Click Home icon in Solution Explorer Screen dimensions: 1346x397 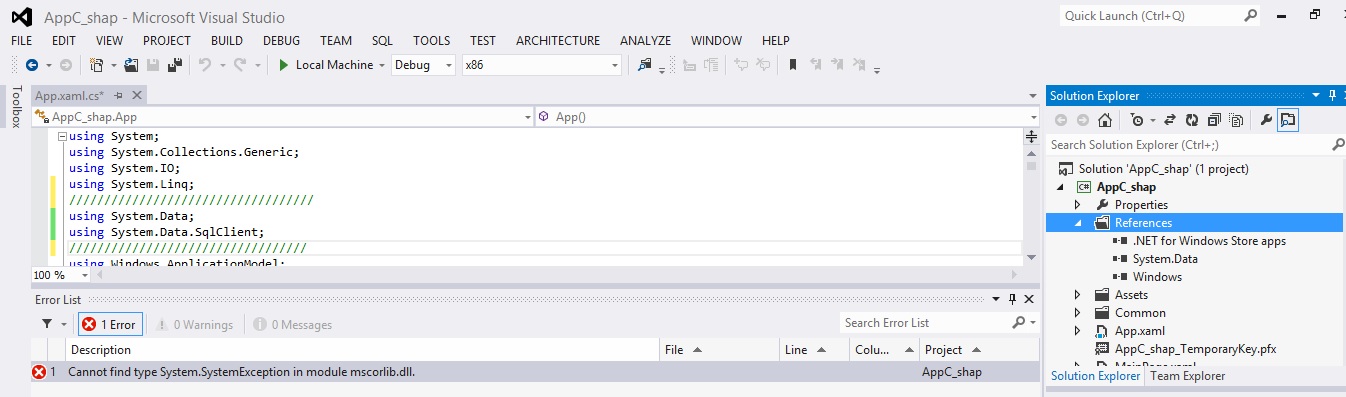click(x=1105, y=120)
